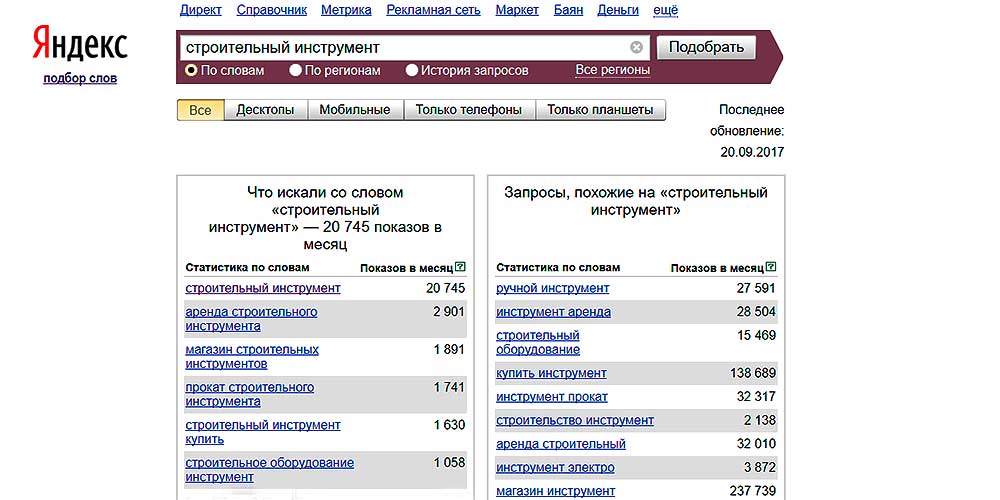Click the Подобрать button

(707, 47)
